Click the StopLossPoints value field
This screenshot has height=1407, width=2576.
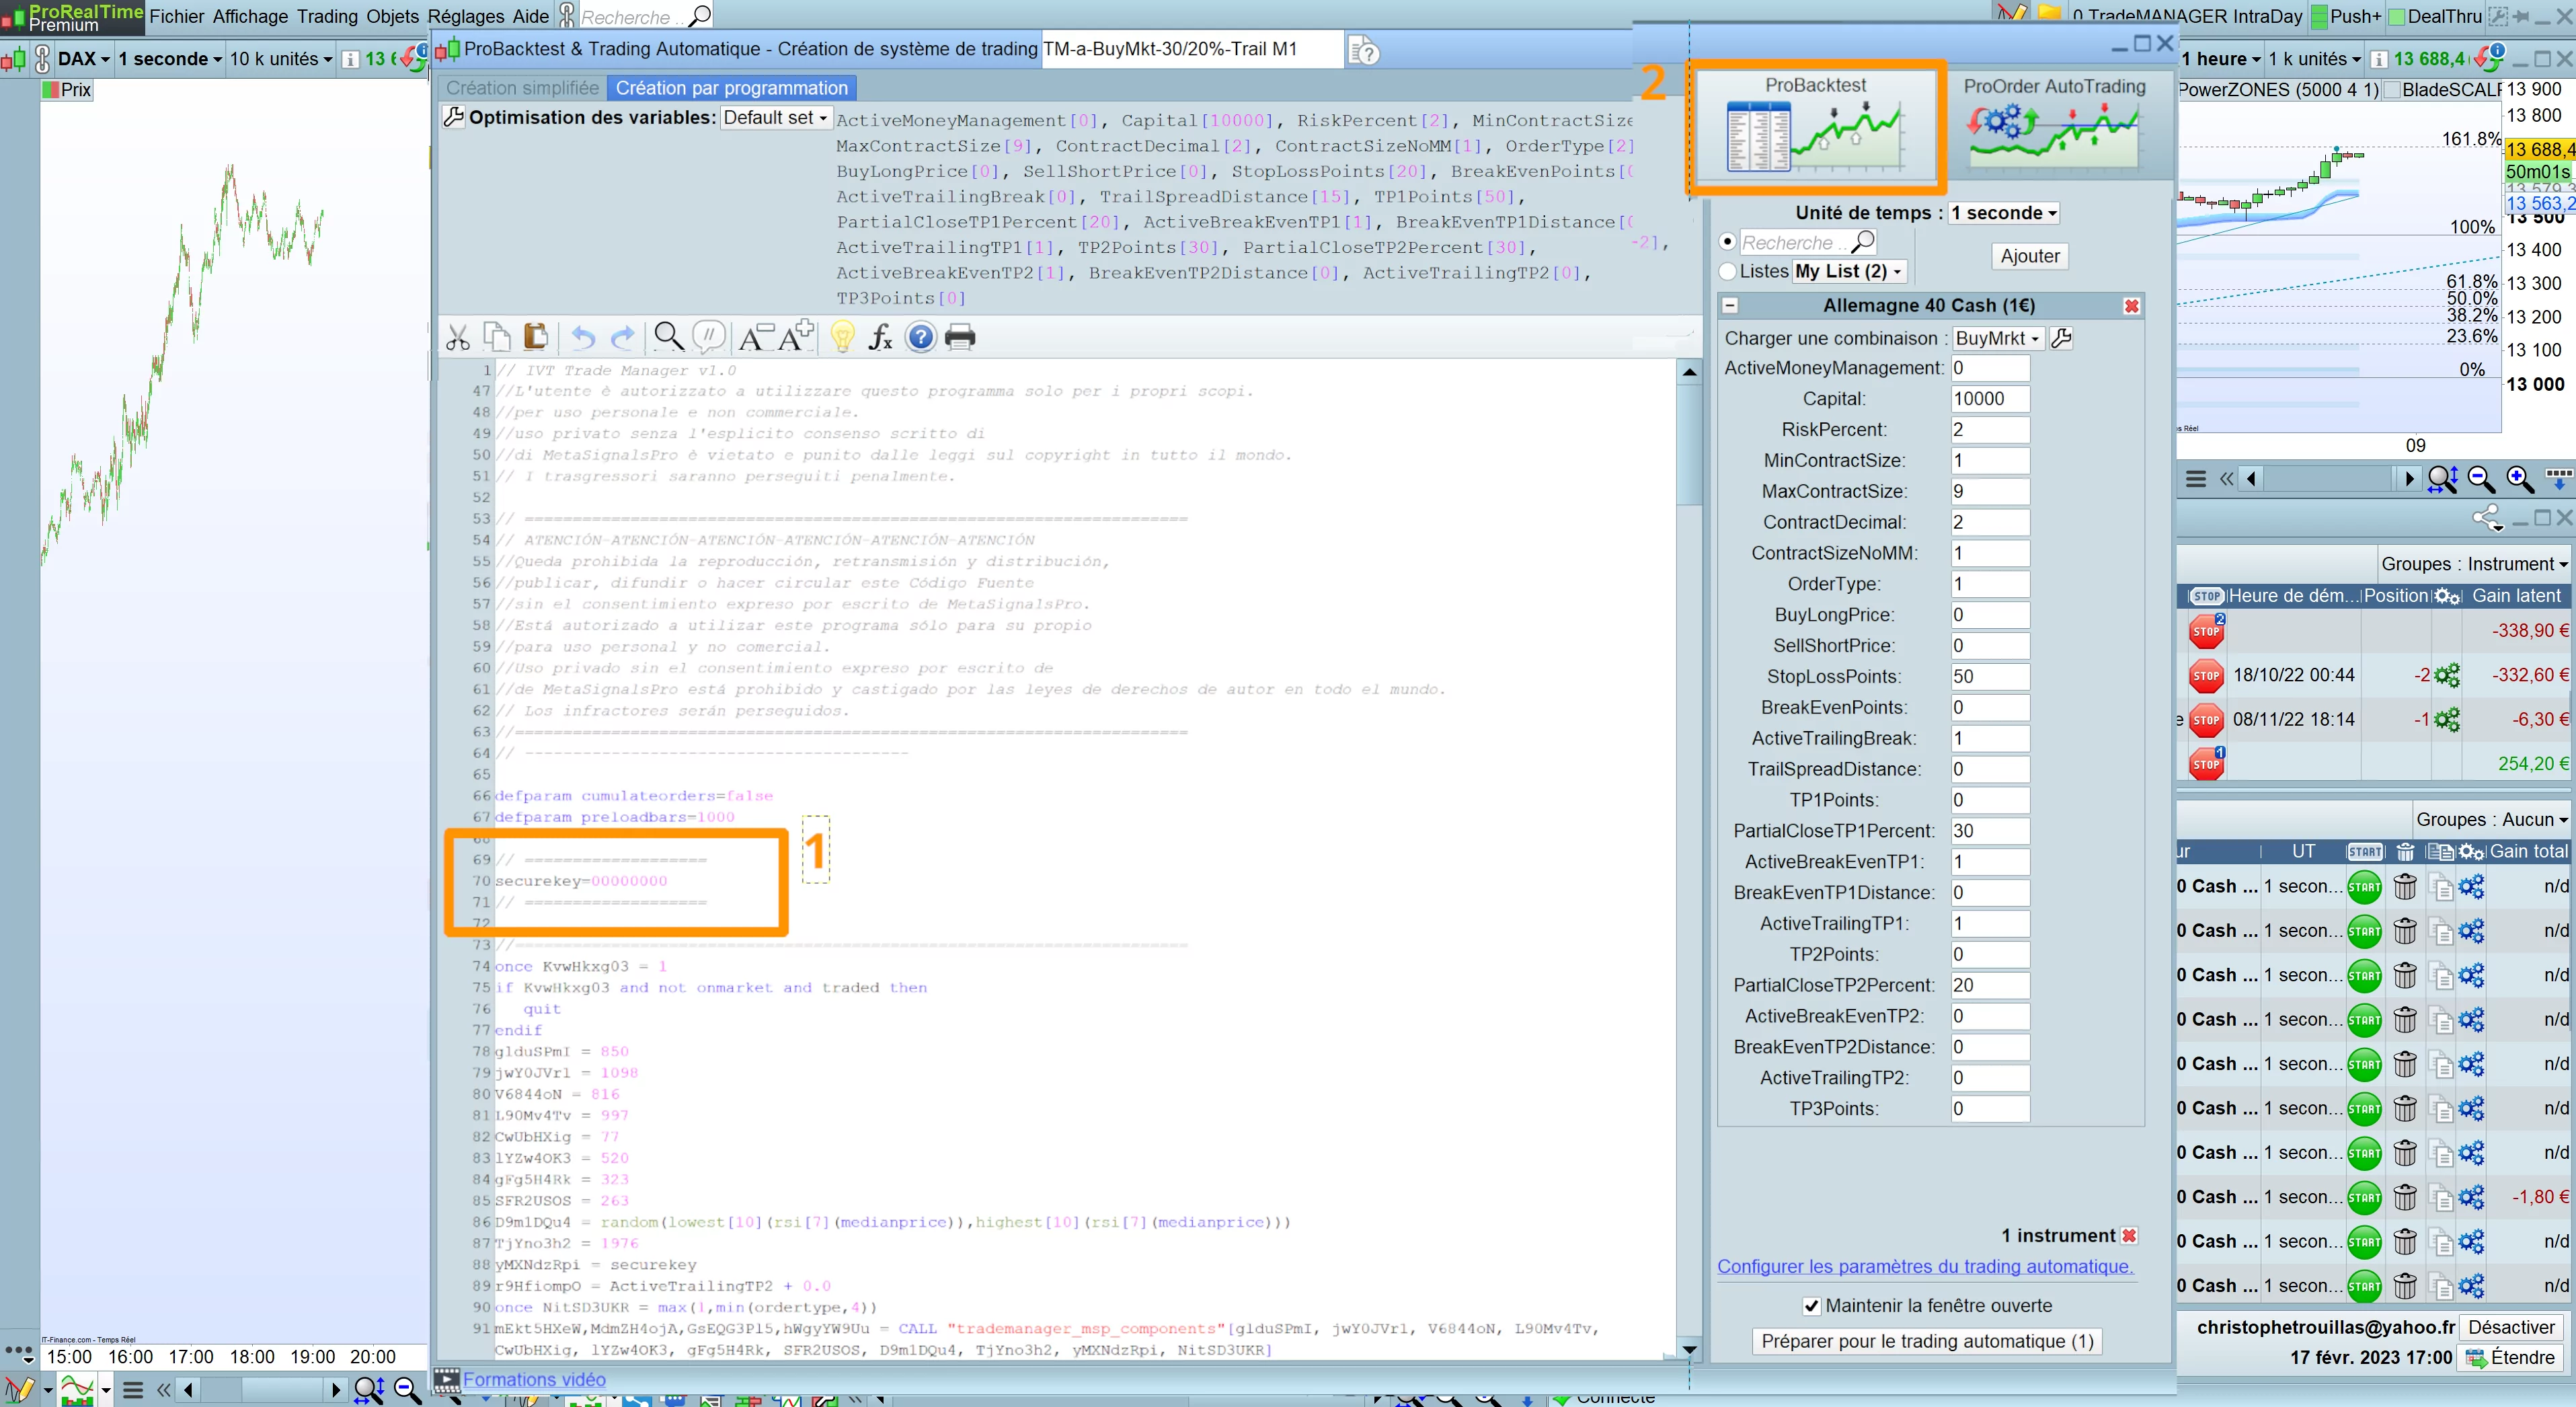click(1990, 677)
